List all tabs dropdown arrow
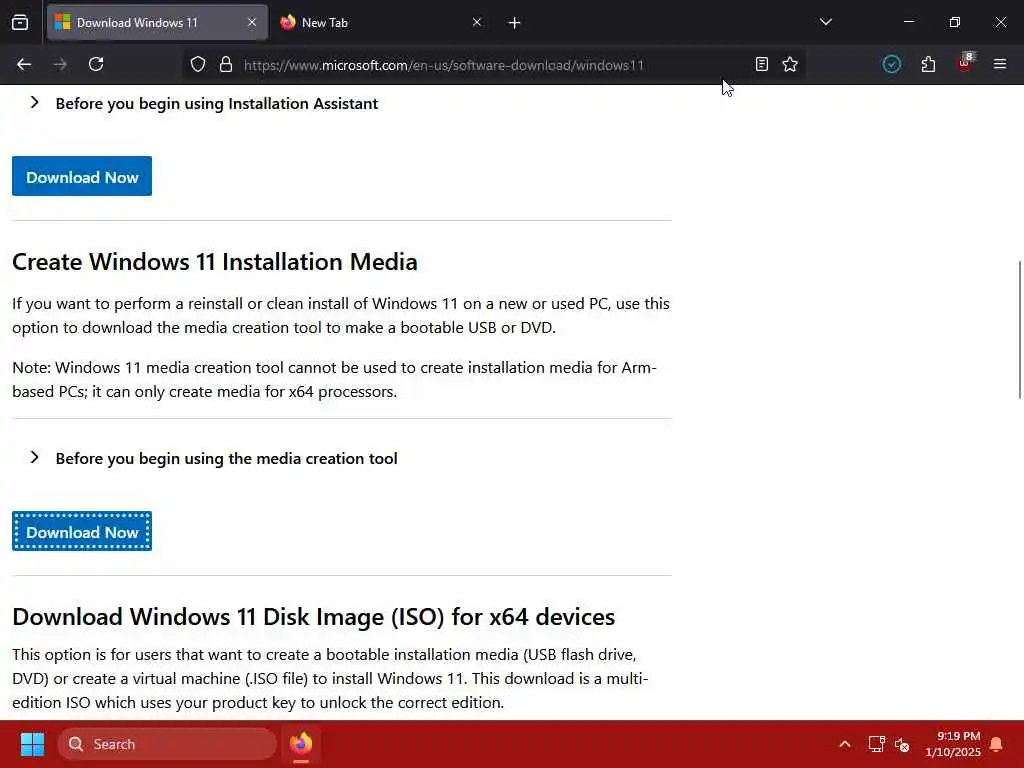 (826, 22)
